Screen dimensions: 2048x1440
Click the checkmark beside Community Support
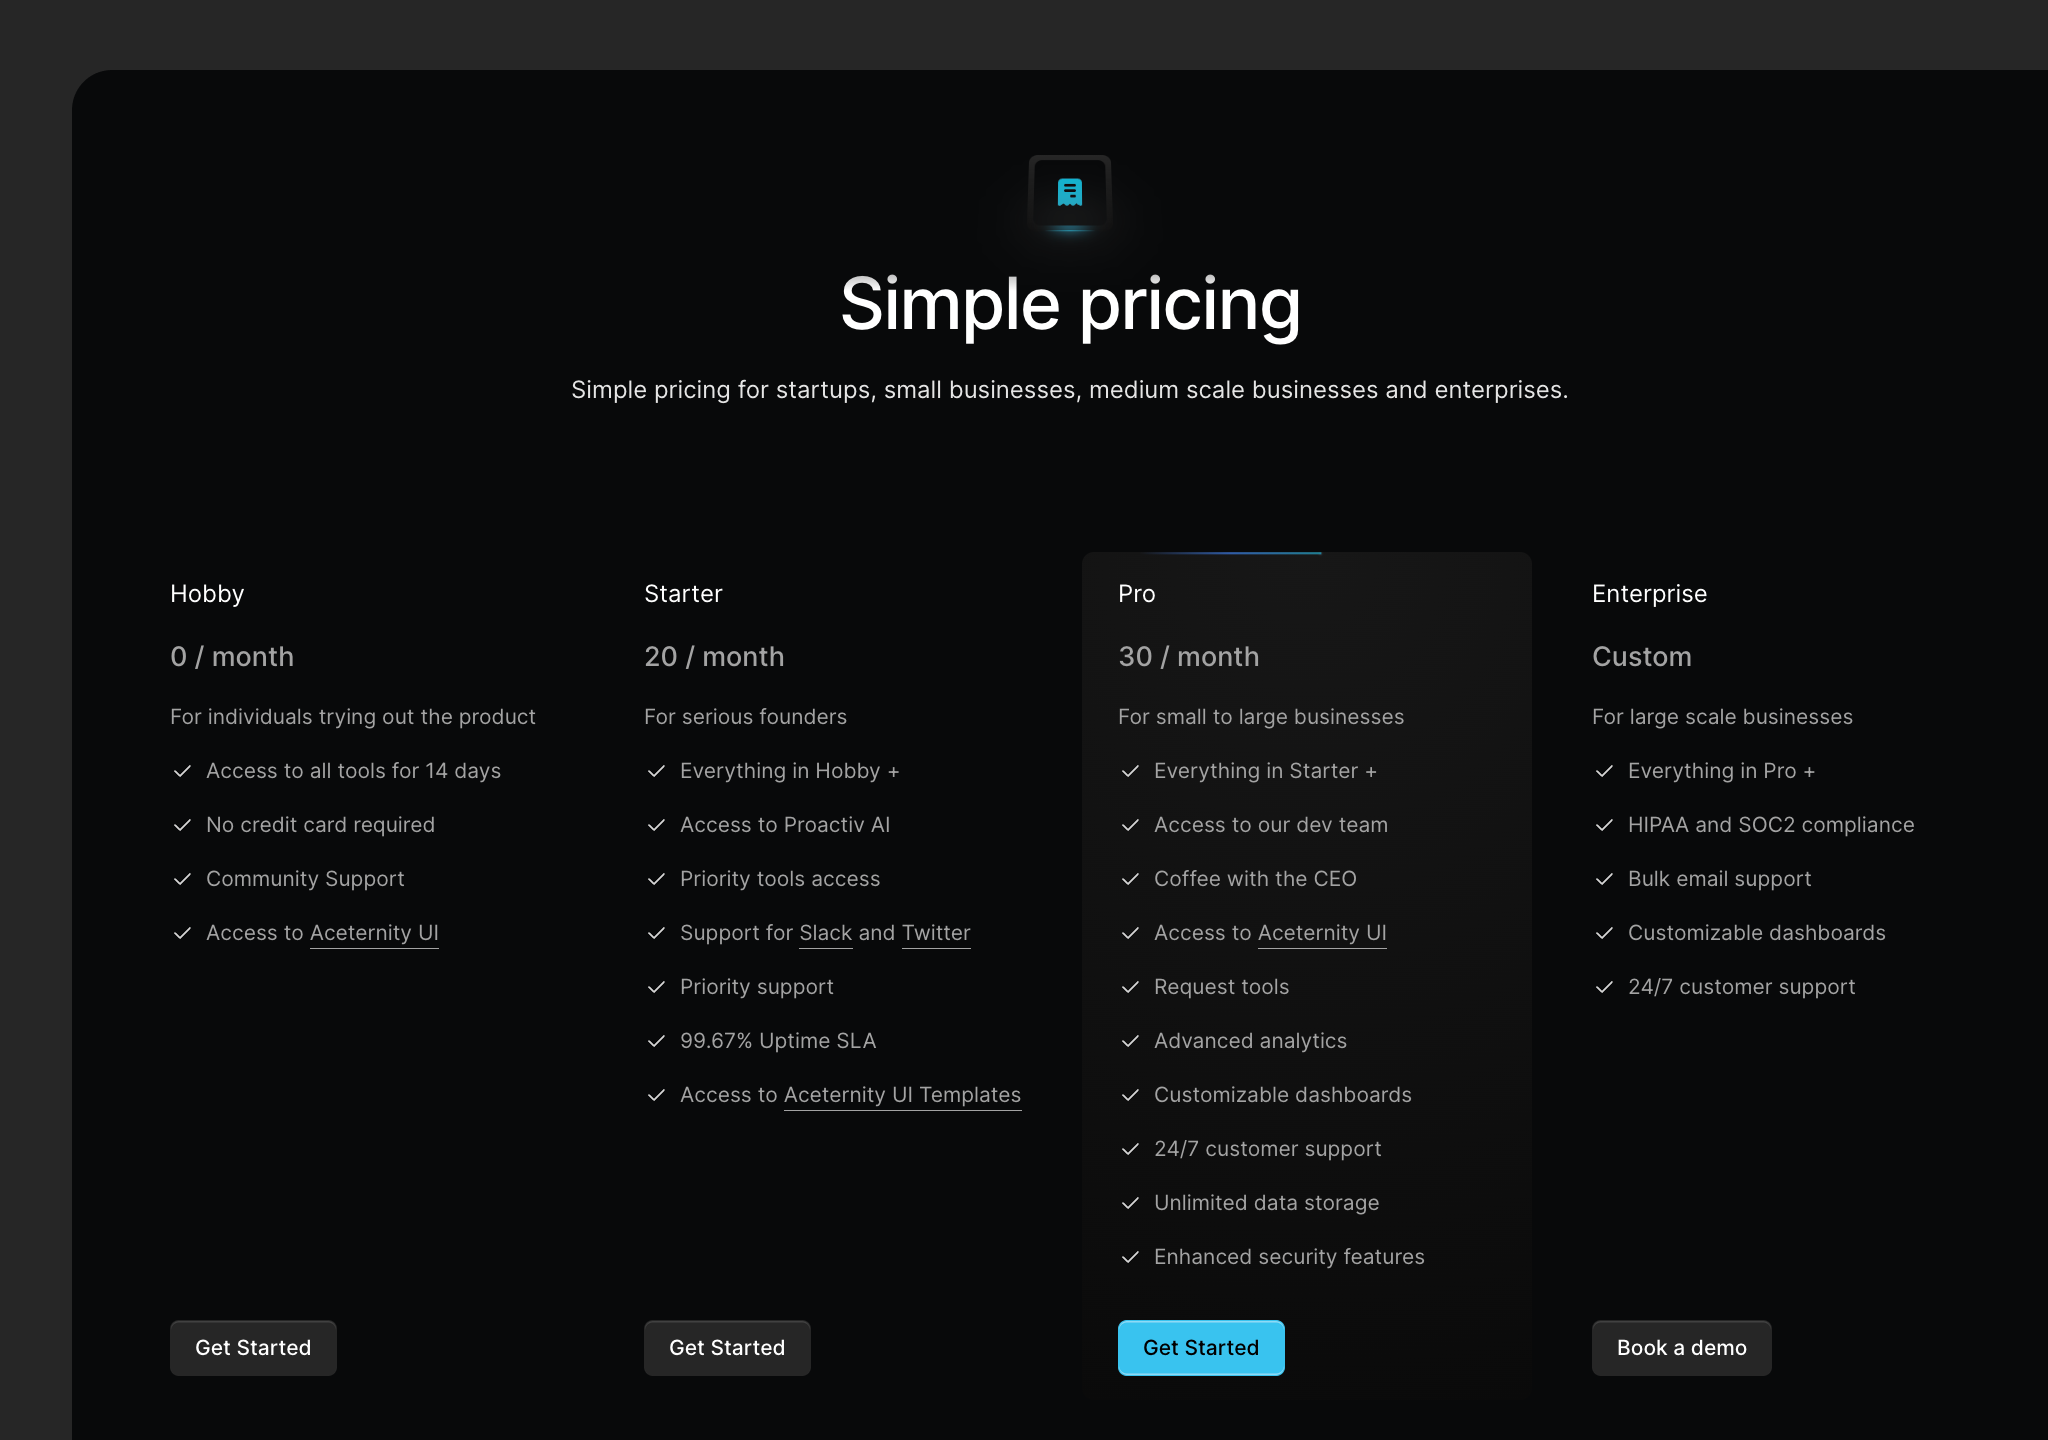tap(182, 879)
